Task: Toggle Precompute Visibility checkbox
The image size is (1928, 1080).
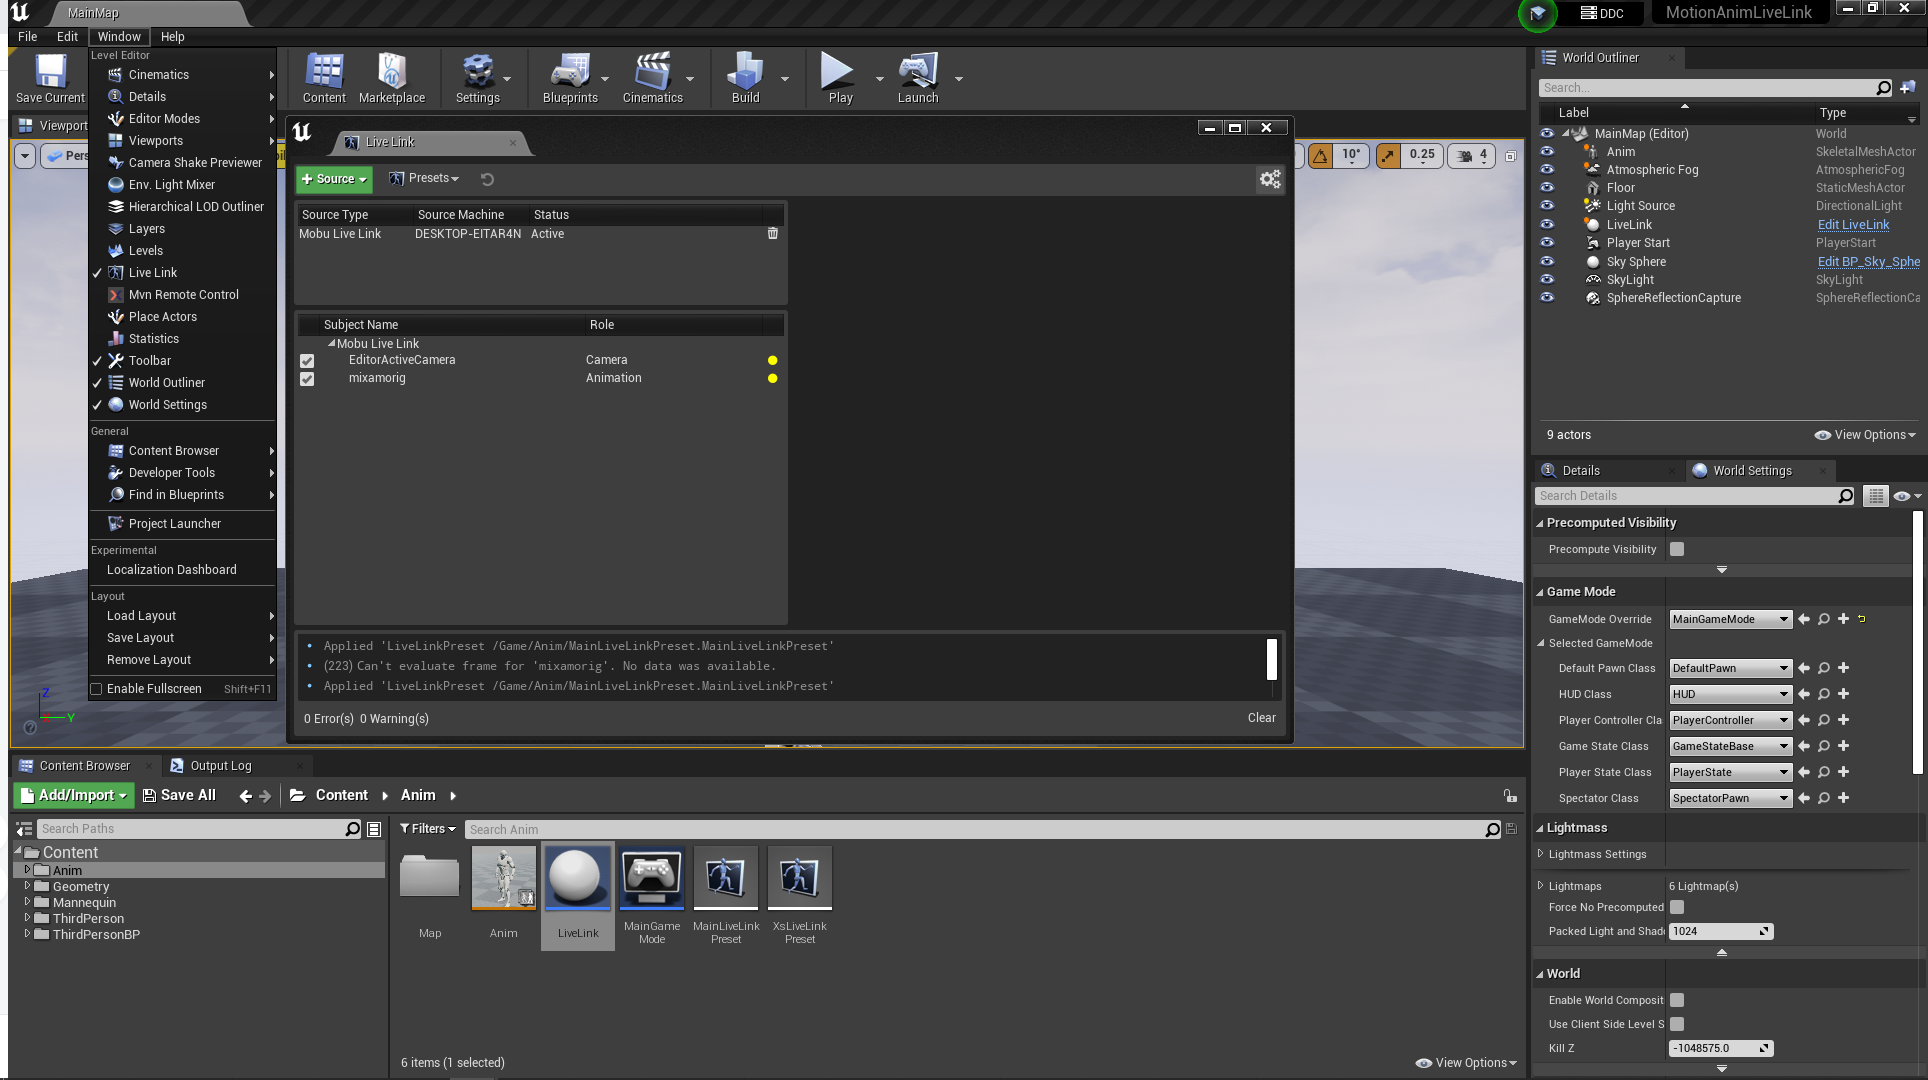Action: tap(1677, 549)
